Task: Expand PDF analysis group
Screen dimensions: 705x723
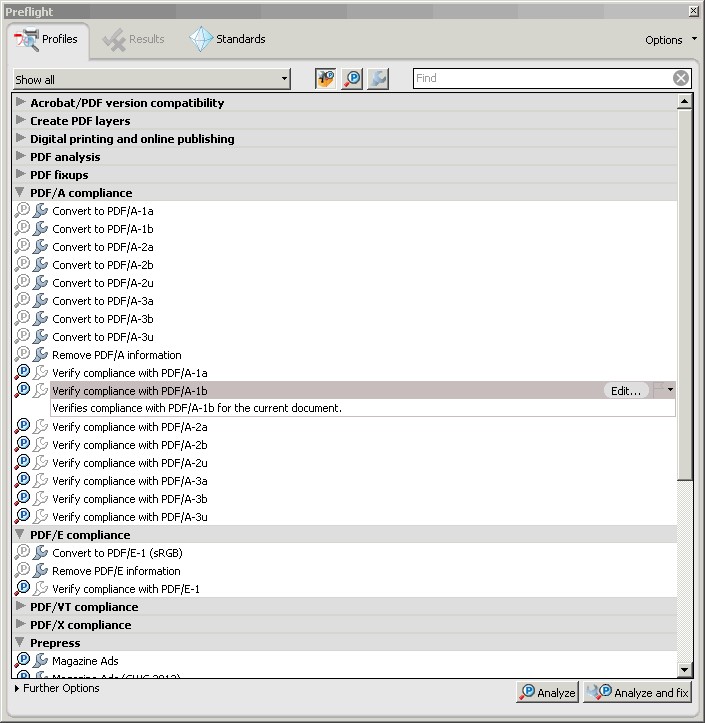Action: (20, 156)
